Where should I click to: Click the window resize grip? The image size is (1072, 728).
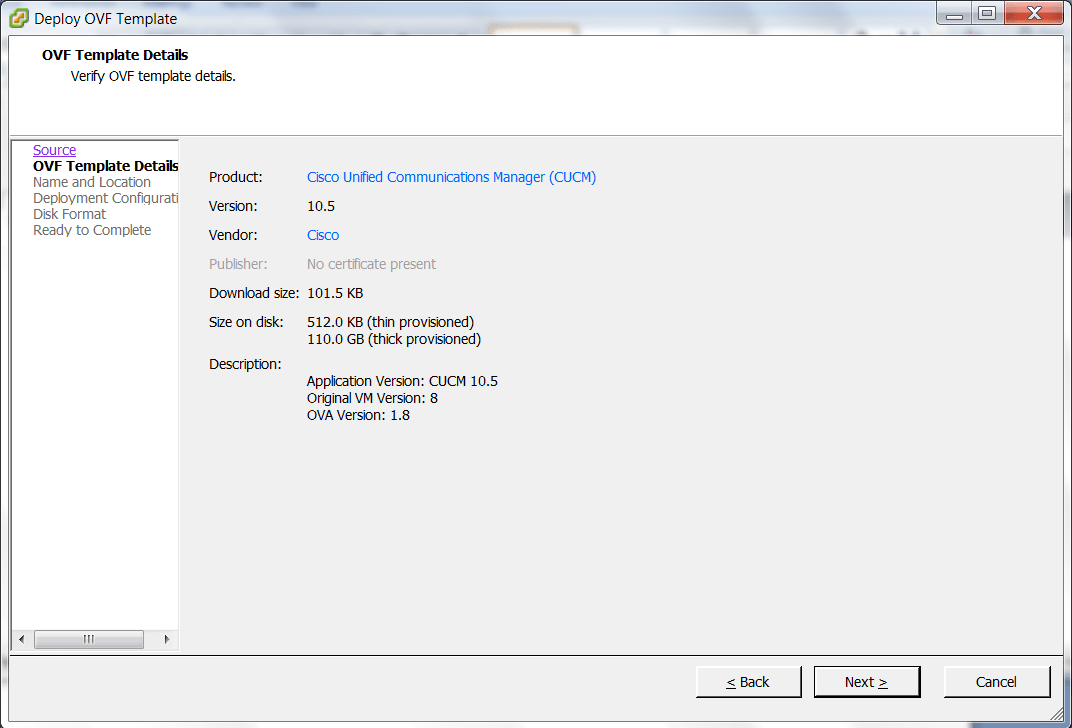1057,714
